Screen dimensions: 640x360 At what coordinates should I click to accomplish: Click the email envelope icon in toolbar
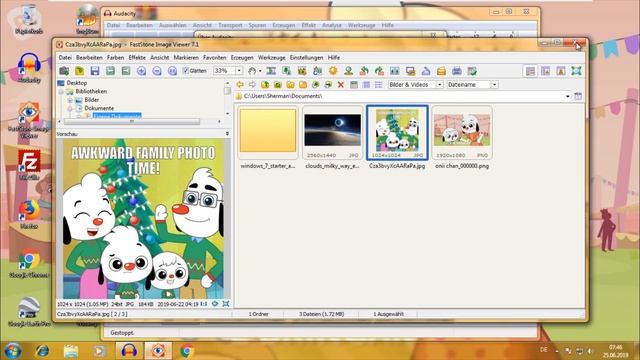pyautogui.click(x=441, y=71)
